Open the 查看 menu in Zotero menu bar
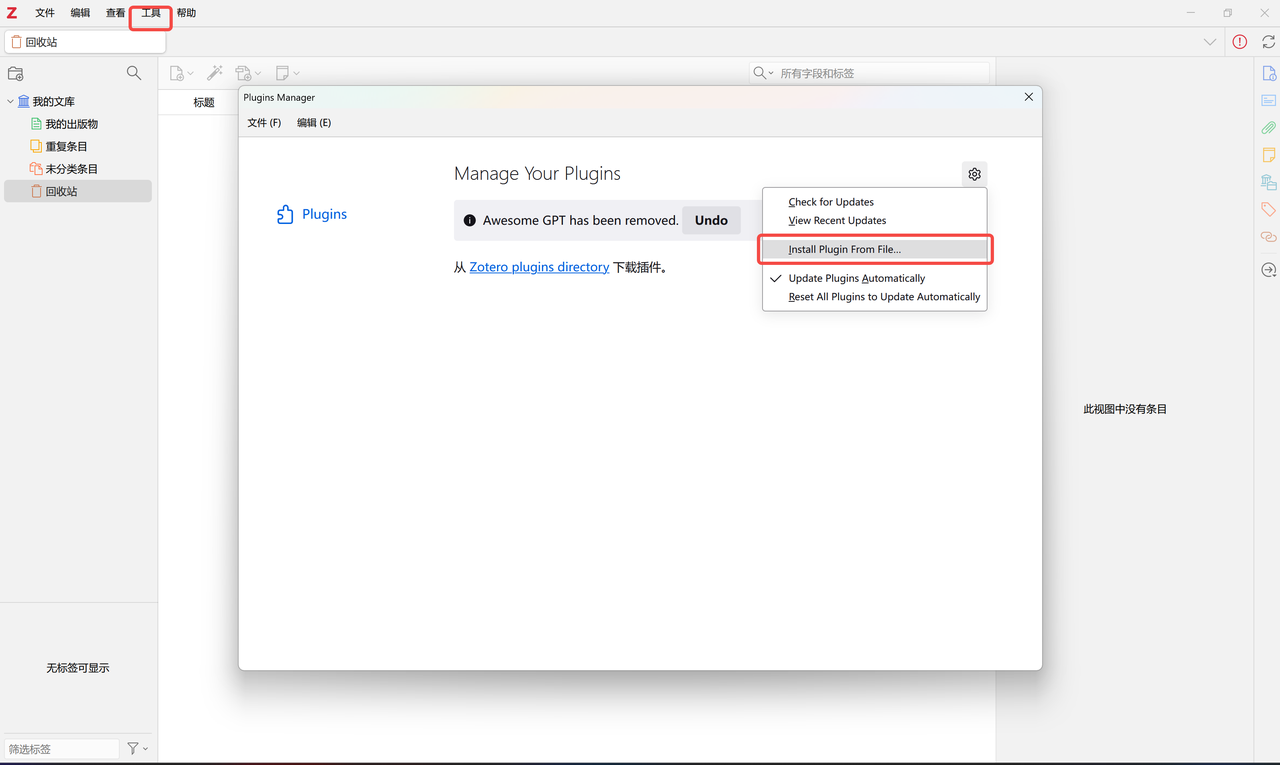 coord(116,13)
